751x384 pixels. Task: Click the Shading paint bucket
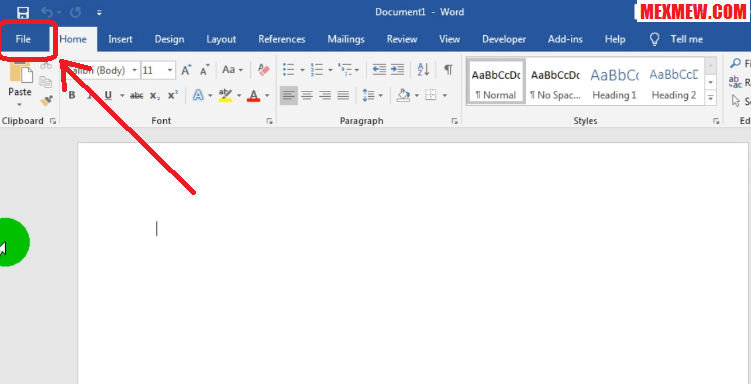(404, 95)
